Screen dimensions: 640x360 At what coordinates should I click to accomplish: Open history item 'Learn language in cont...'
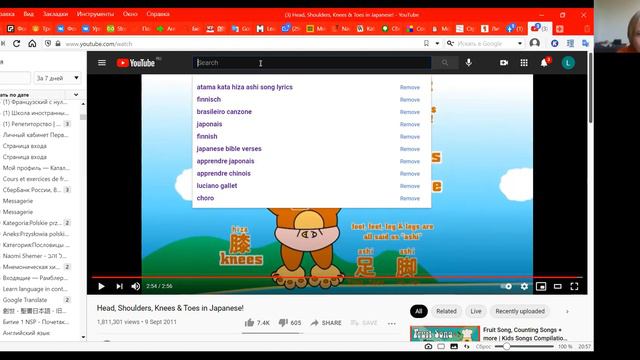click(36, 289)
